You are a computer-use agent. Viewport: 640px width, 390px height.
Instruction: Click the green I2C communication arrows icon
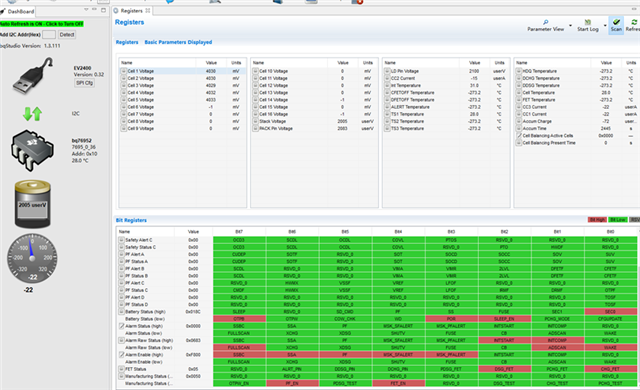[33, 114]
